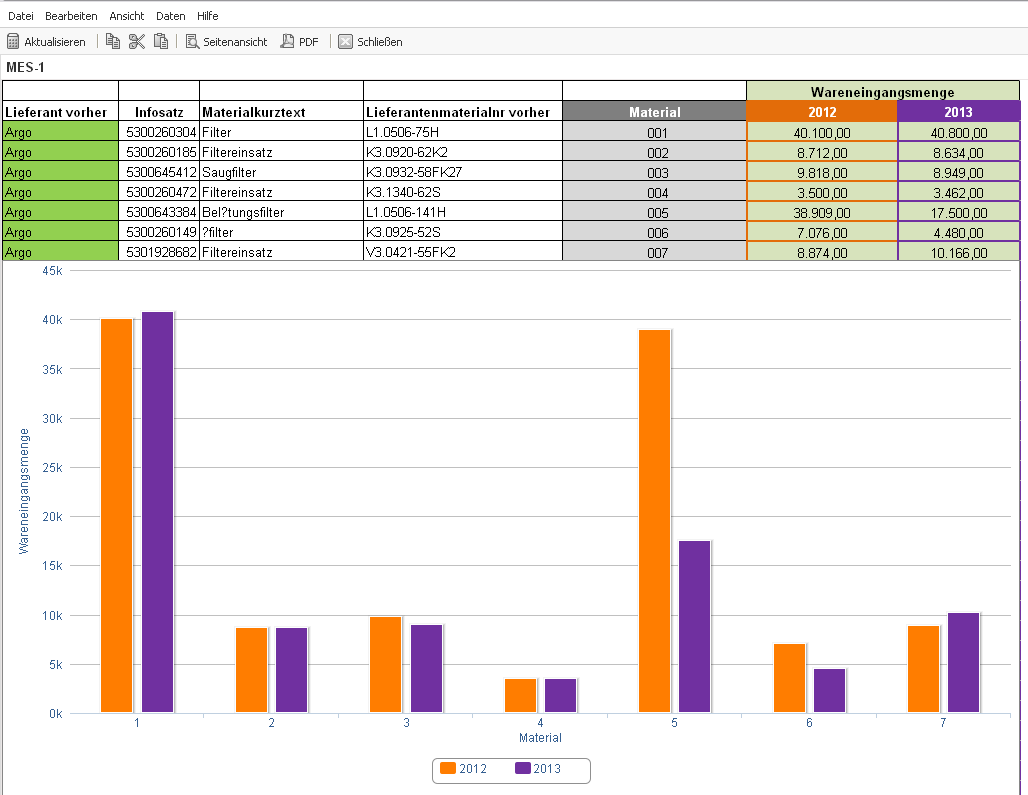The height and width of the screenshot is (795, 1028).
Task: Click the PDF button label
Action: (309, 42)
